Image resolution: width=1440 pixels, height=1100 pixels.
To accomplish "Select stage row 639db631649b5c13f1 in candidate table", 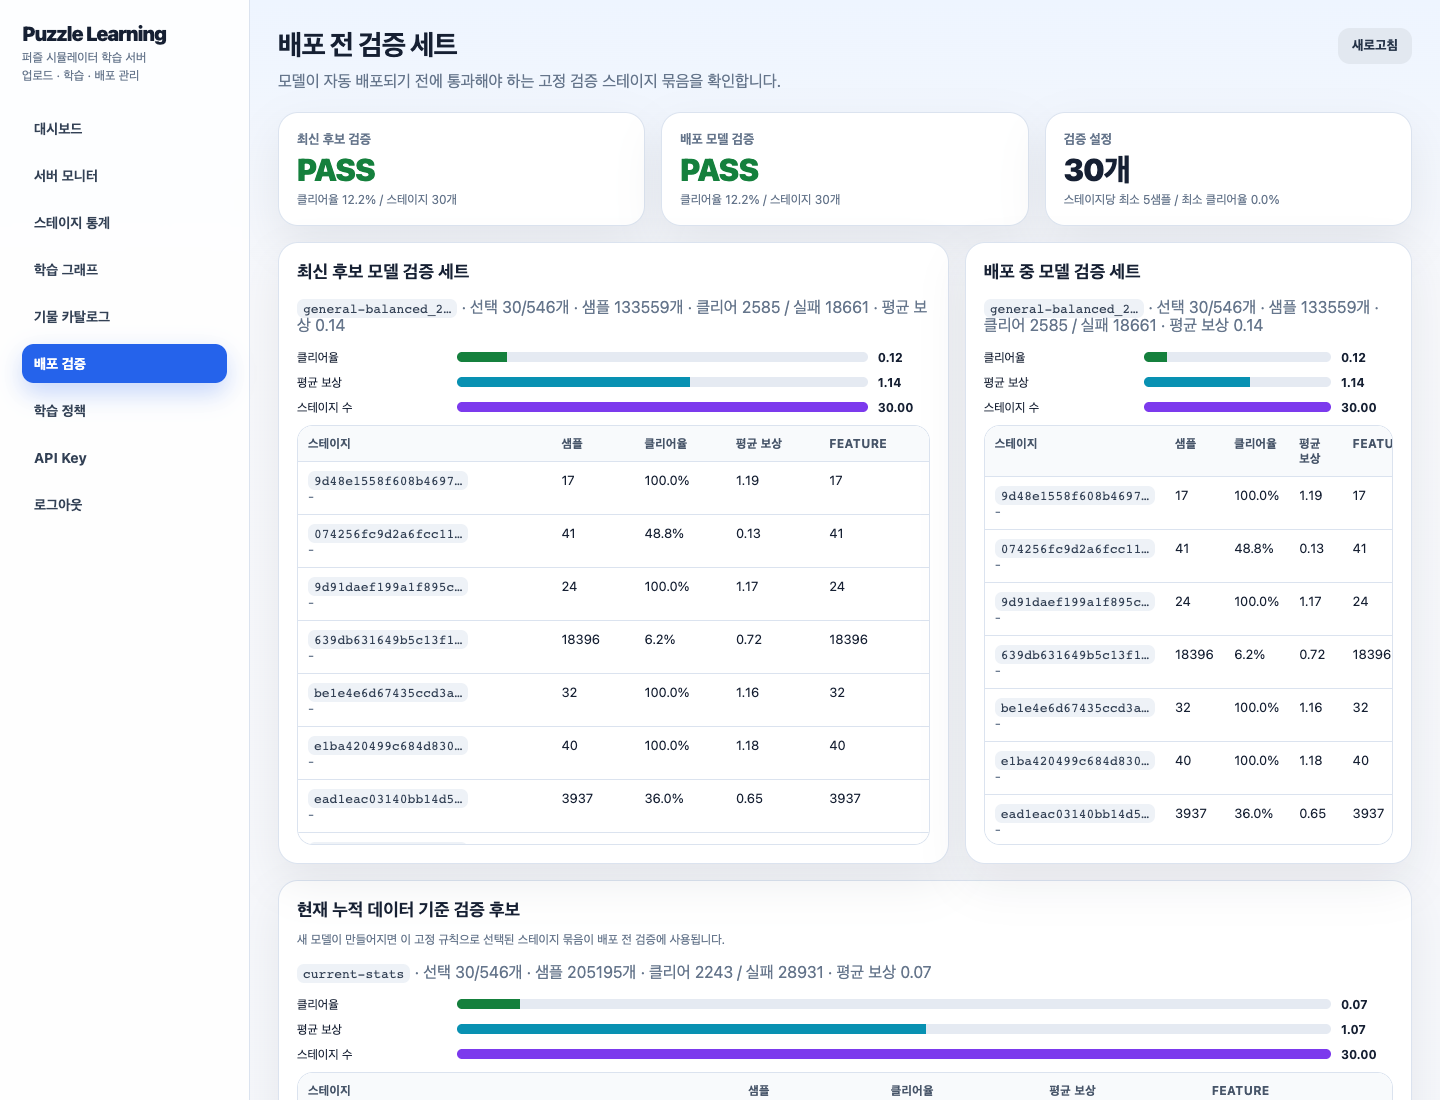I will pos(613,647).
